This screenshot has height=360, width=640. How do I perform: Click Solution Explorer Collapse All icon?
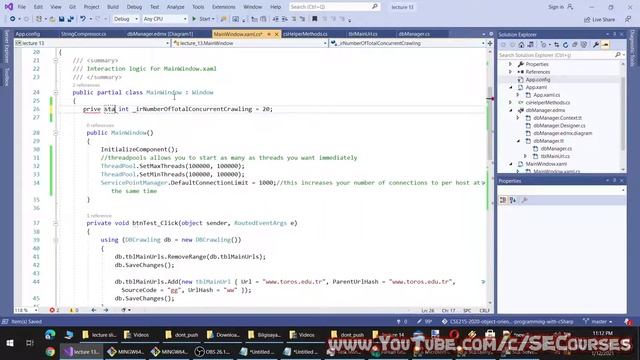point(575,45)
